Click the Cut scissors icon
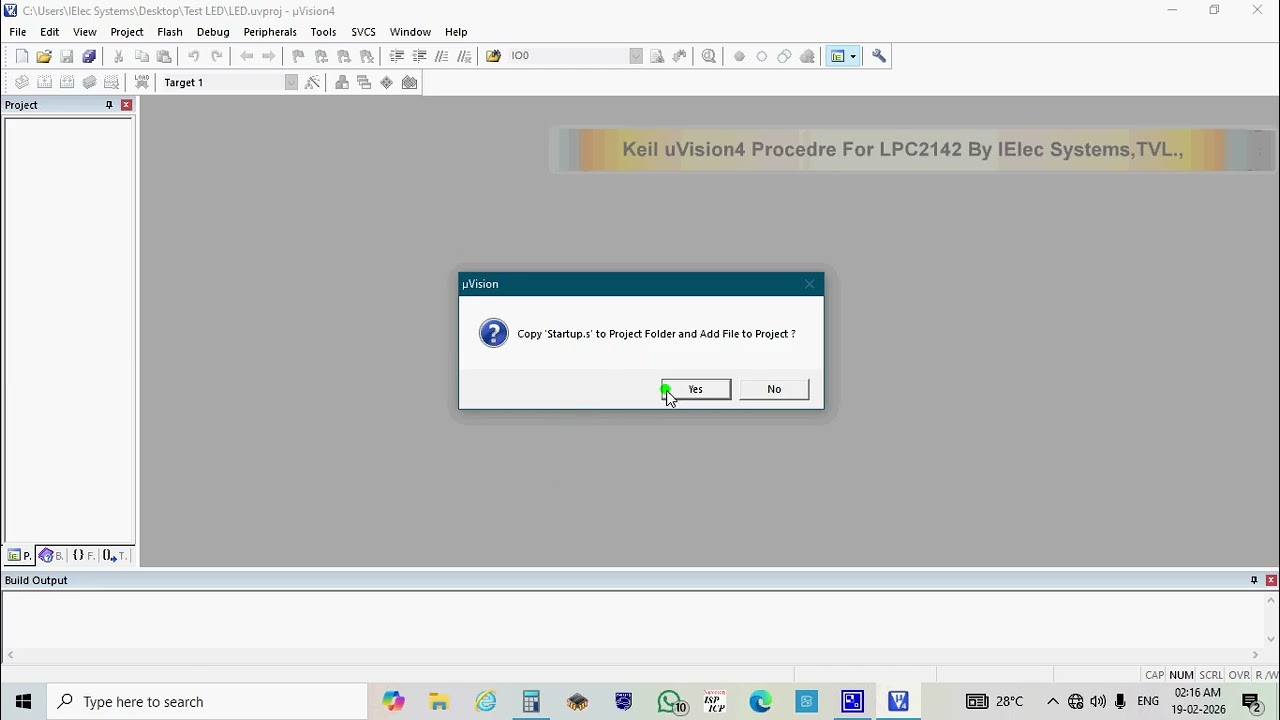The height and width of the screenshot is (720, 1280). (119, 56)
